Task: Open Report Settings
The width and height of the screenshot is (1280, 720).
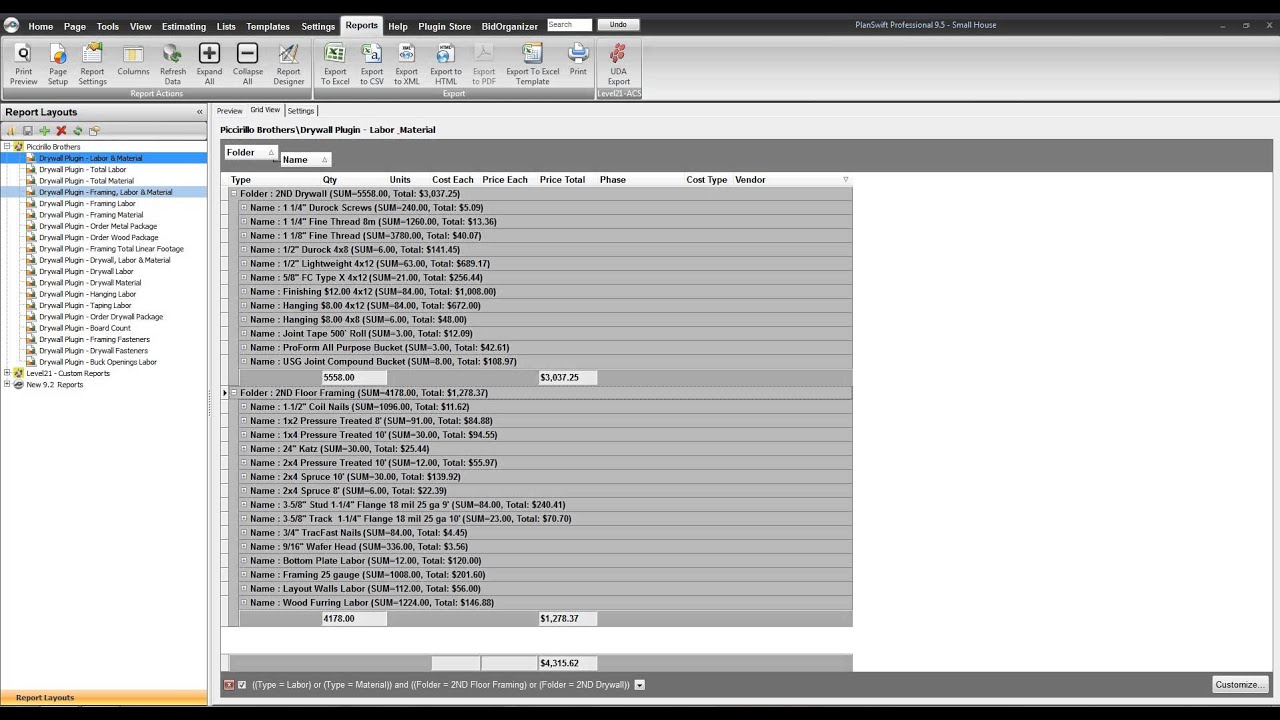Action: coord(92,64)
